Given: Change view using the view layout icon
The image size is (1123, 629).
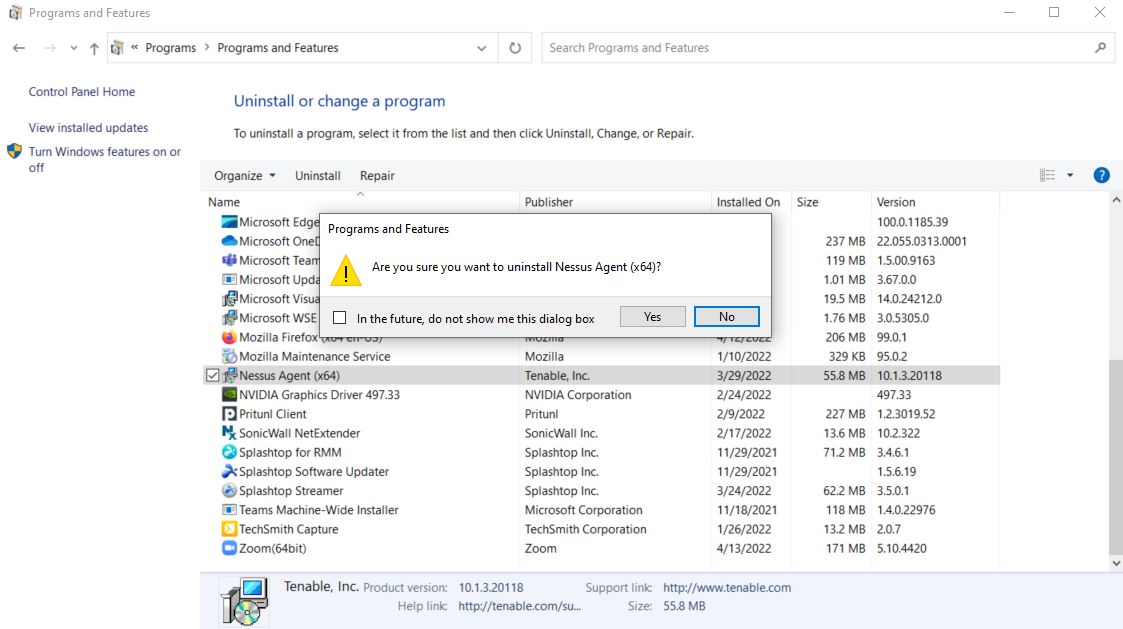Looking at the screenshot, I should coord(1048,176).
